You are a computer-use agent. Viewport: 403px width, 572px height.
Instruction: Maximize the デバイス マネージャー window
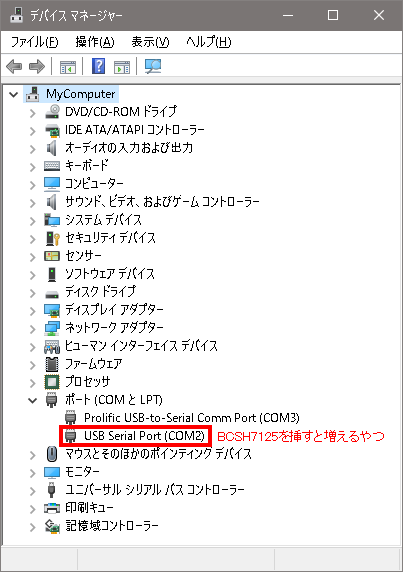(x=333, y=15)
